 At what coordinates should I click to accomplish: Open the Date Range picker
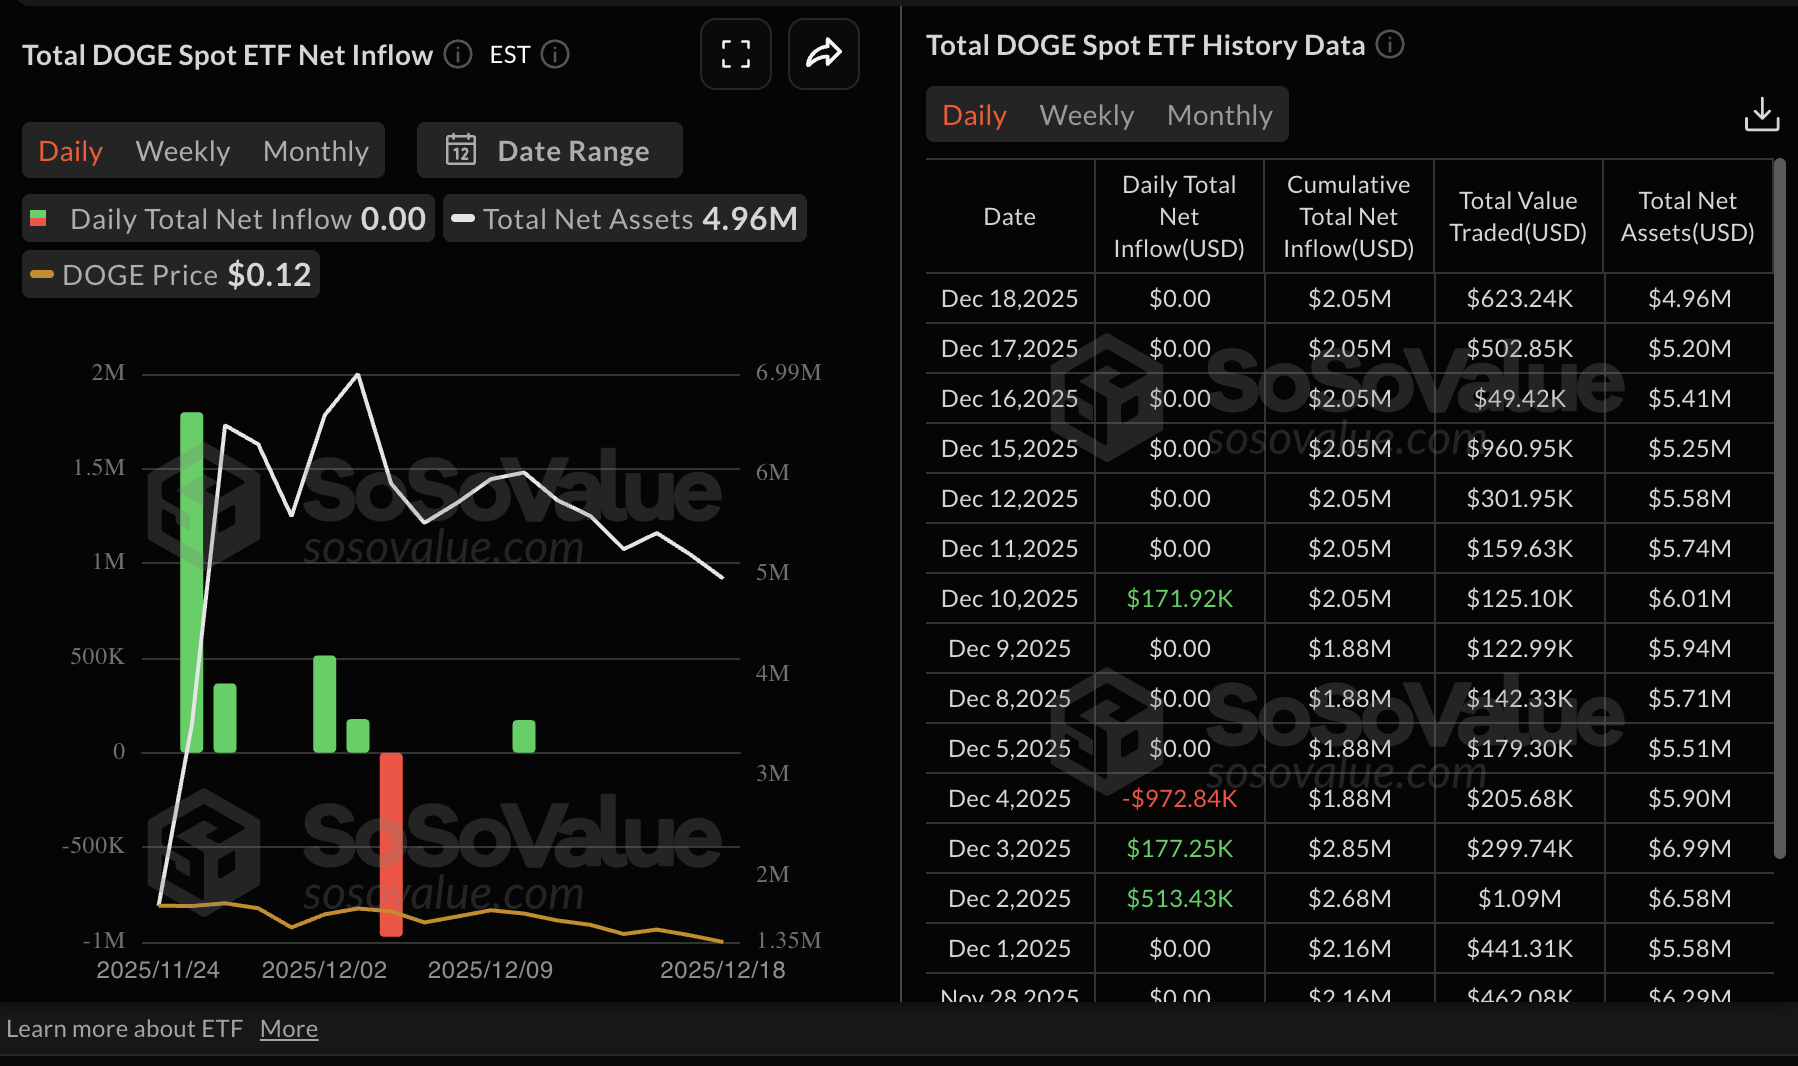click(x=549, y=150)
